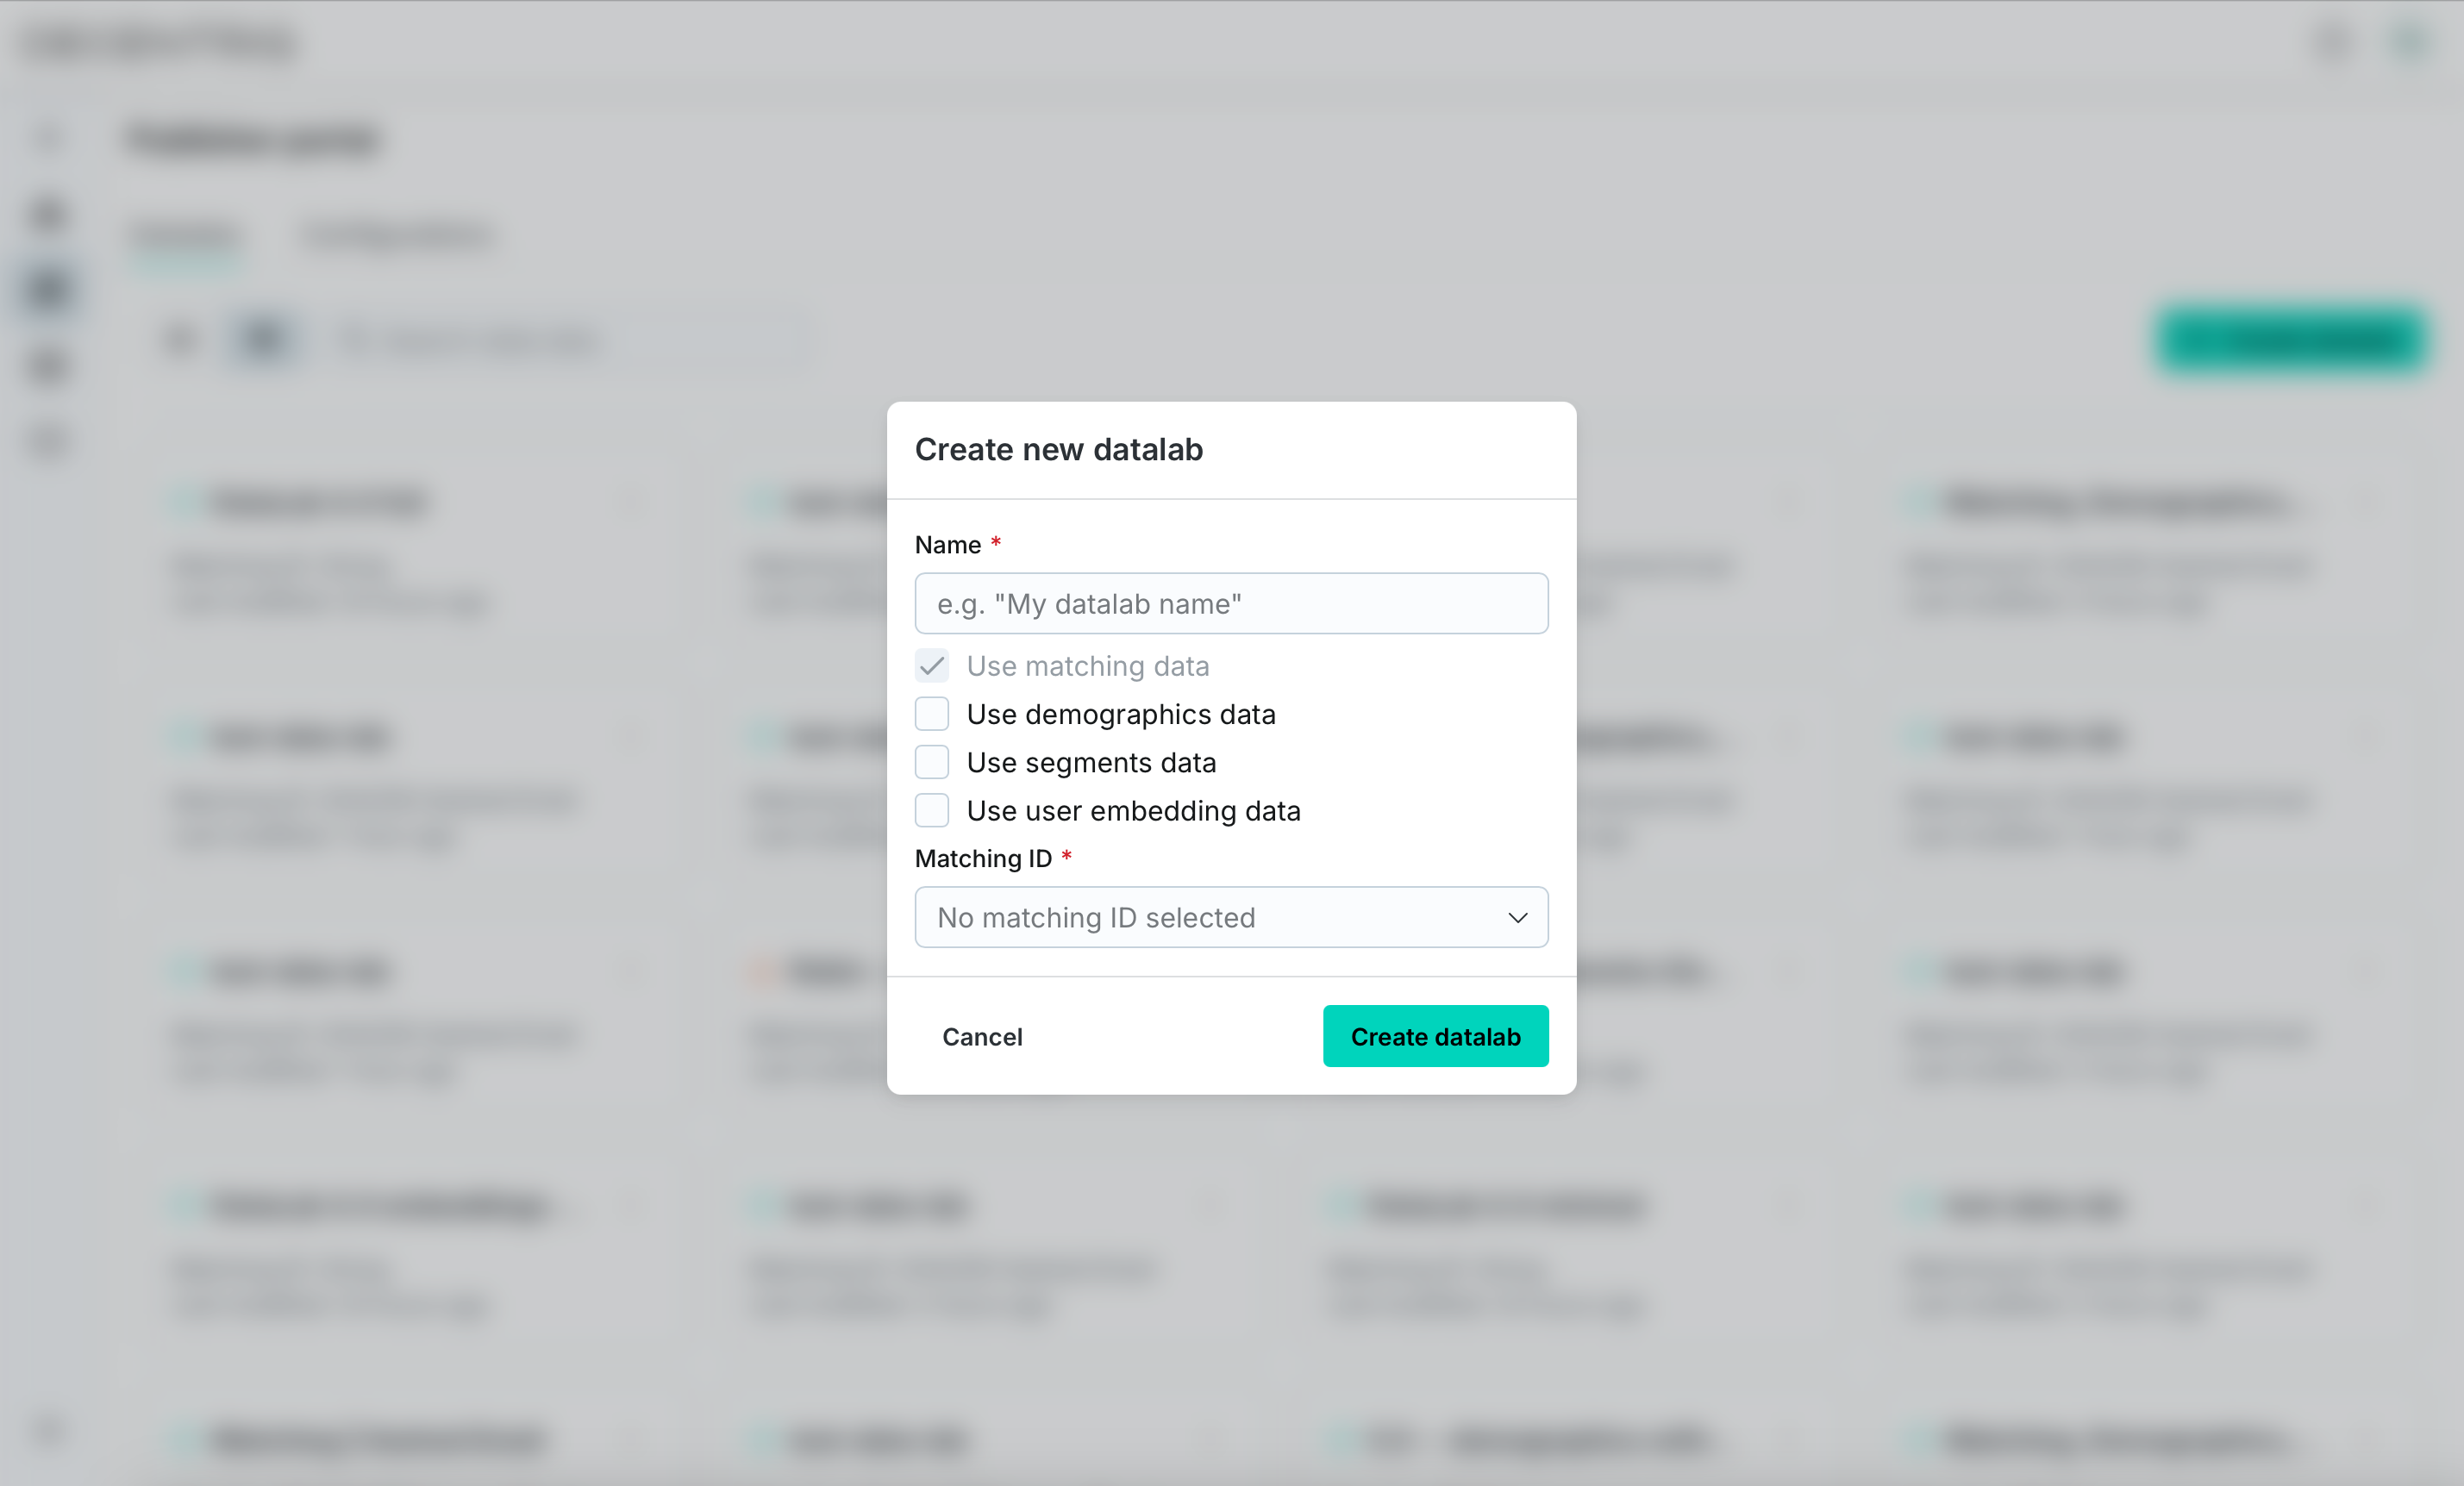Click the blurred green button behind the dialog
This screenshot has width=2464, height=1486.
coord(2289,340)
